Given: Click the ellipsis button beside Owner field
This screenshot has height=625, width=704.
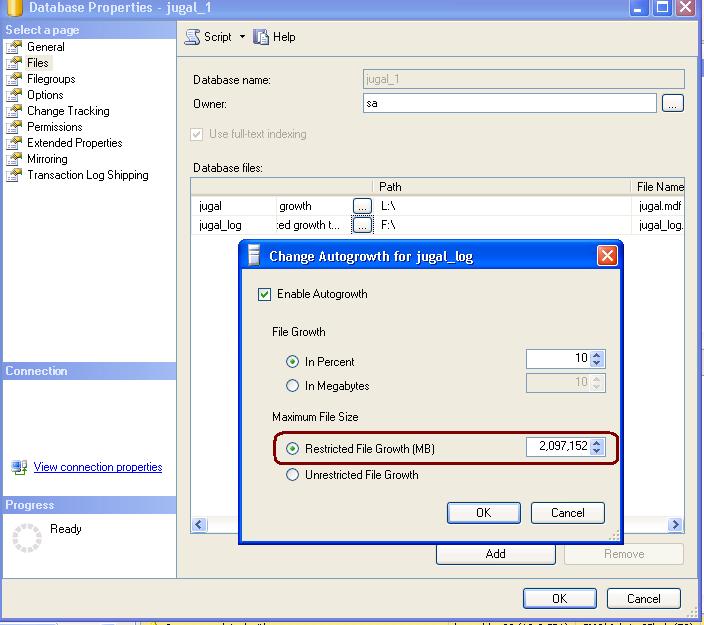Looking at the screenshot, I should click(673, 103).
